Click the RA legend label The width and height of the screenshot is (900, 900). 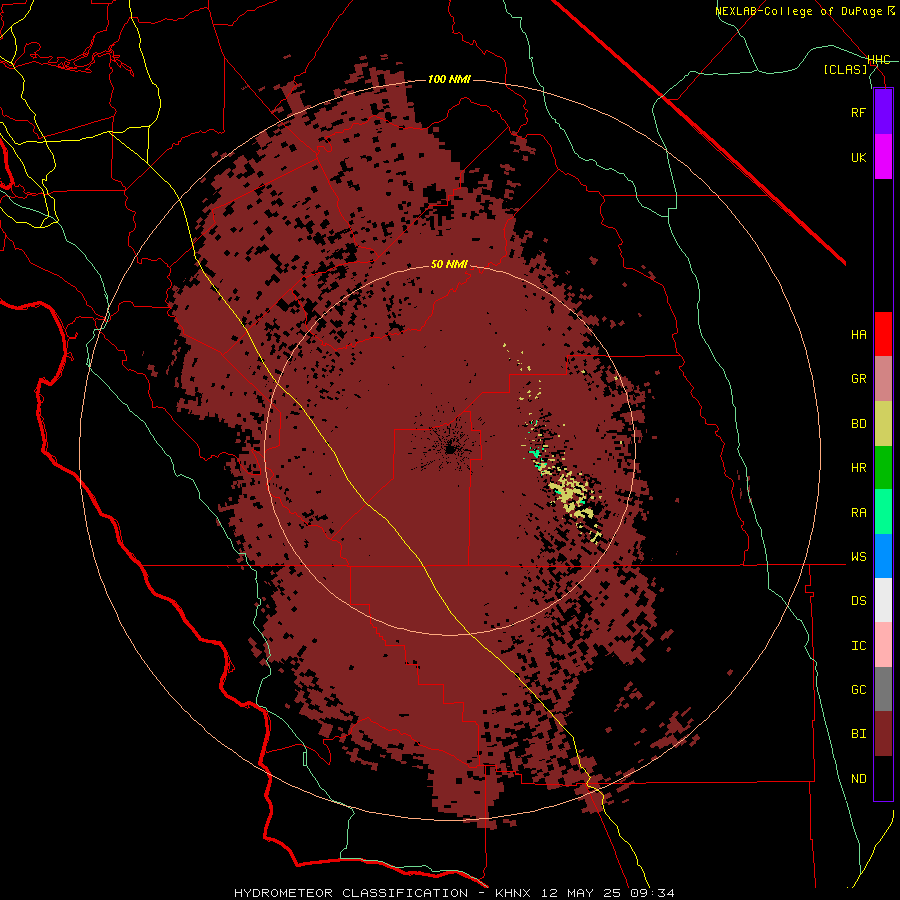click(858, 513)
